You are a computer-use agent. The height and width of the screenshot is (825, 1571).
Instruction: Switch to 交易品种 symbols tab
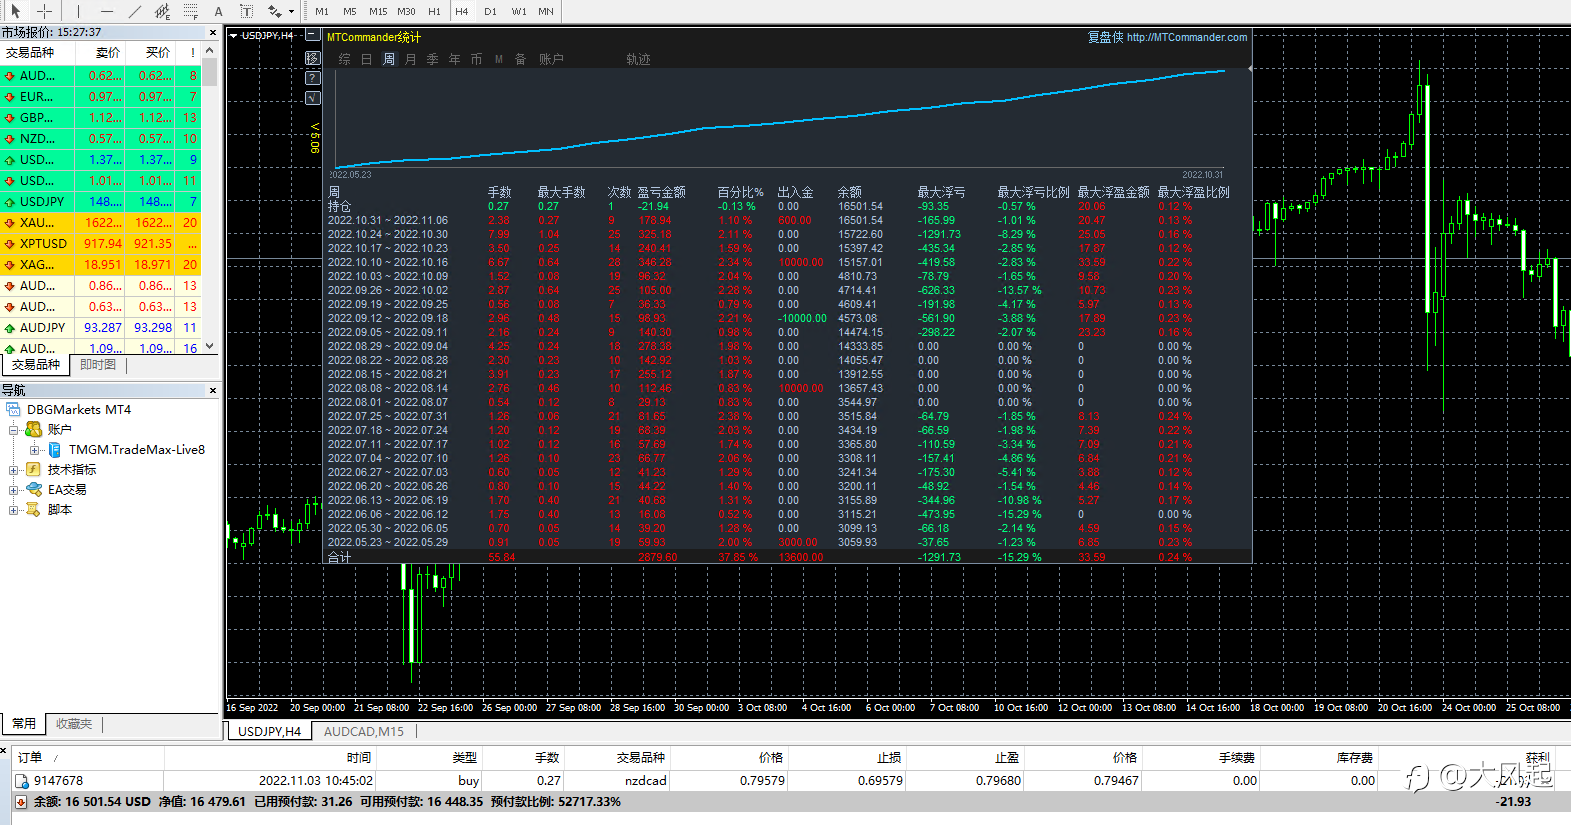(x=35, y=365)
